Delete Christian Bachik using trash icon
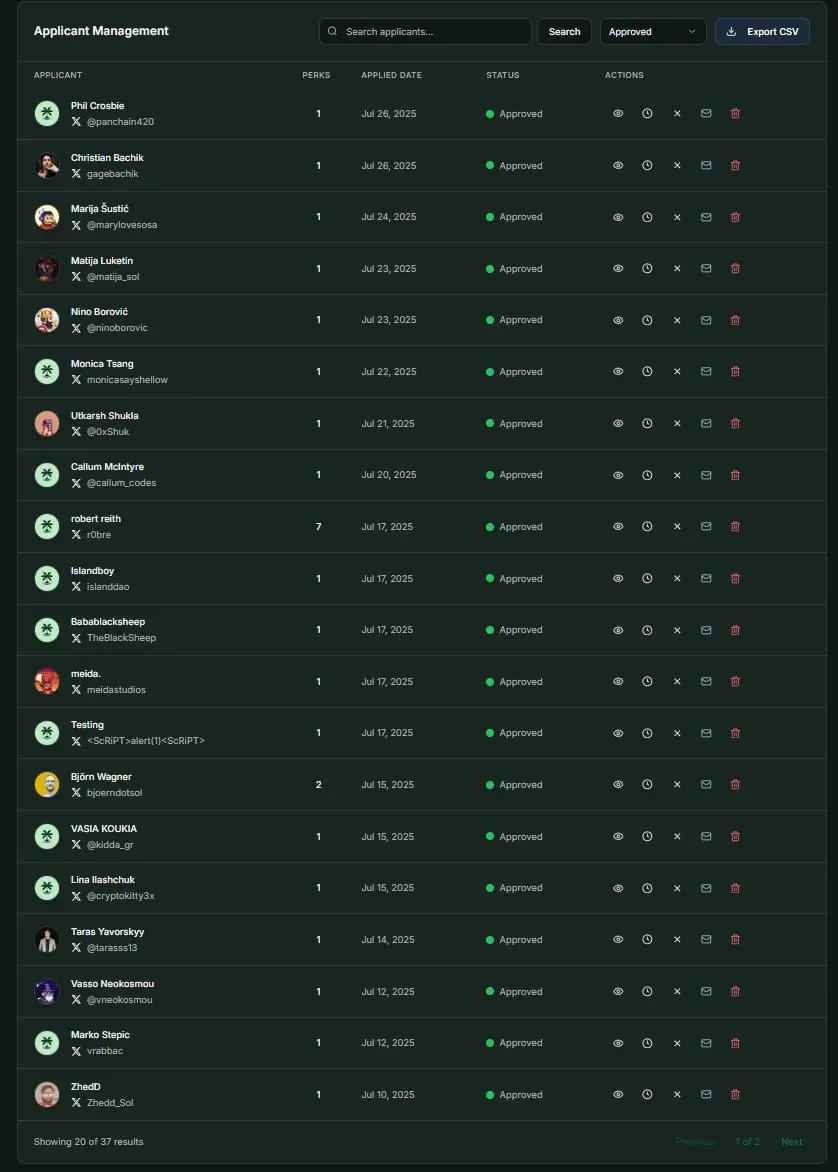 (735, 165)
